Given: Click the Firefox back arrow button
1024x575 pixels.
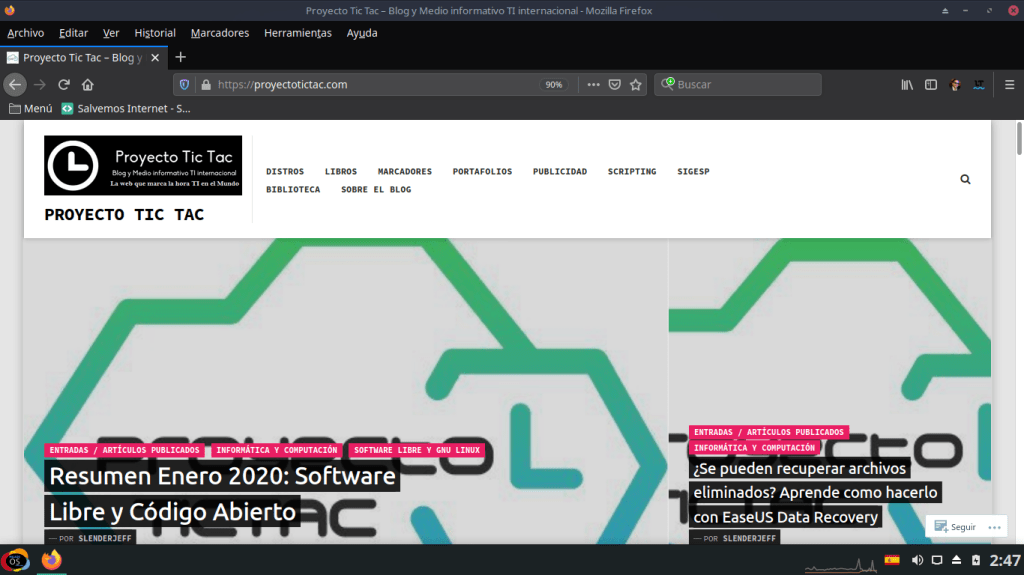Looking at the screenshot, I should pyautogui.click(x=15, y=85).
